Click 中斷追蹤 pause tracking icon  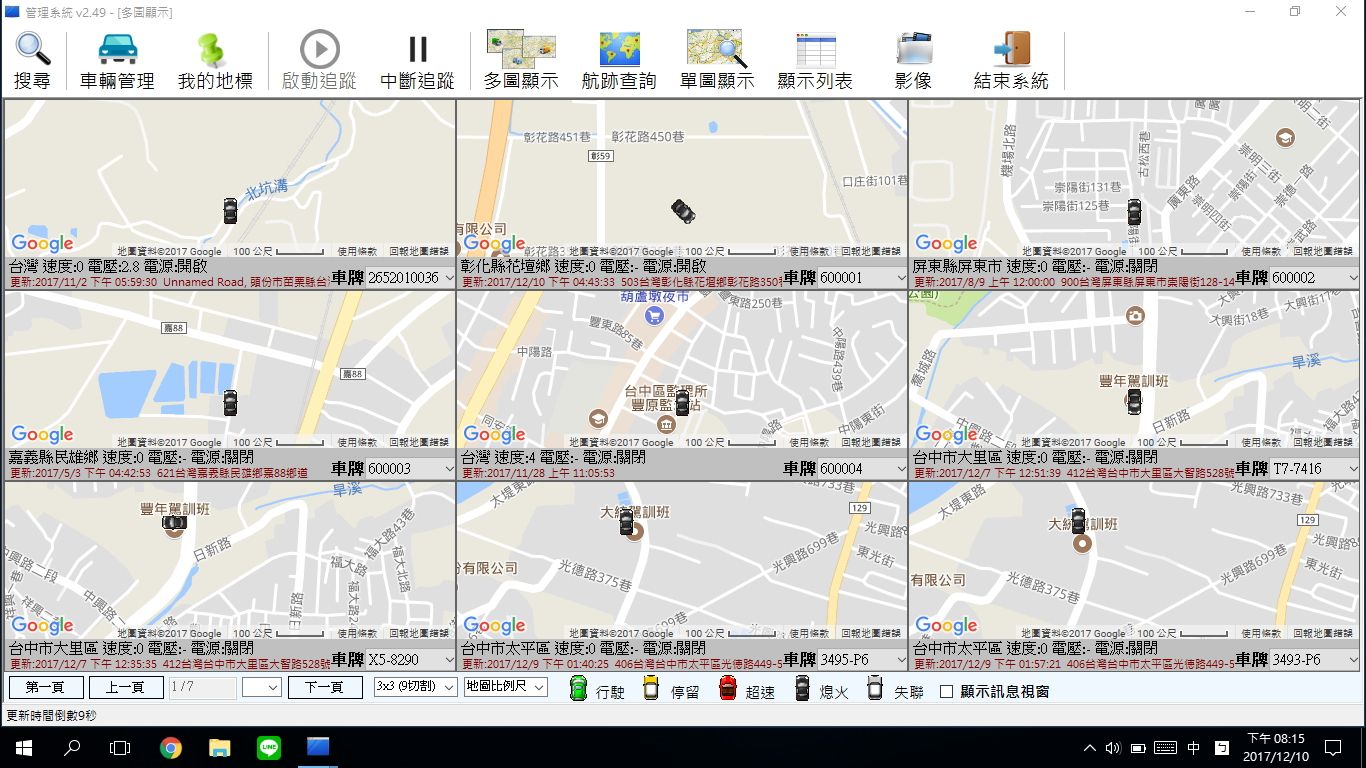click(417, 50)
